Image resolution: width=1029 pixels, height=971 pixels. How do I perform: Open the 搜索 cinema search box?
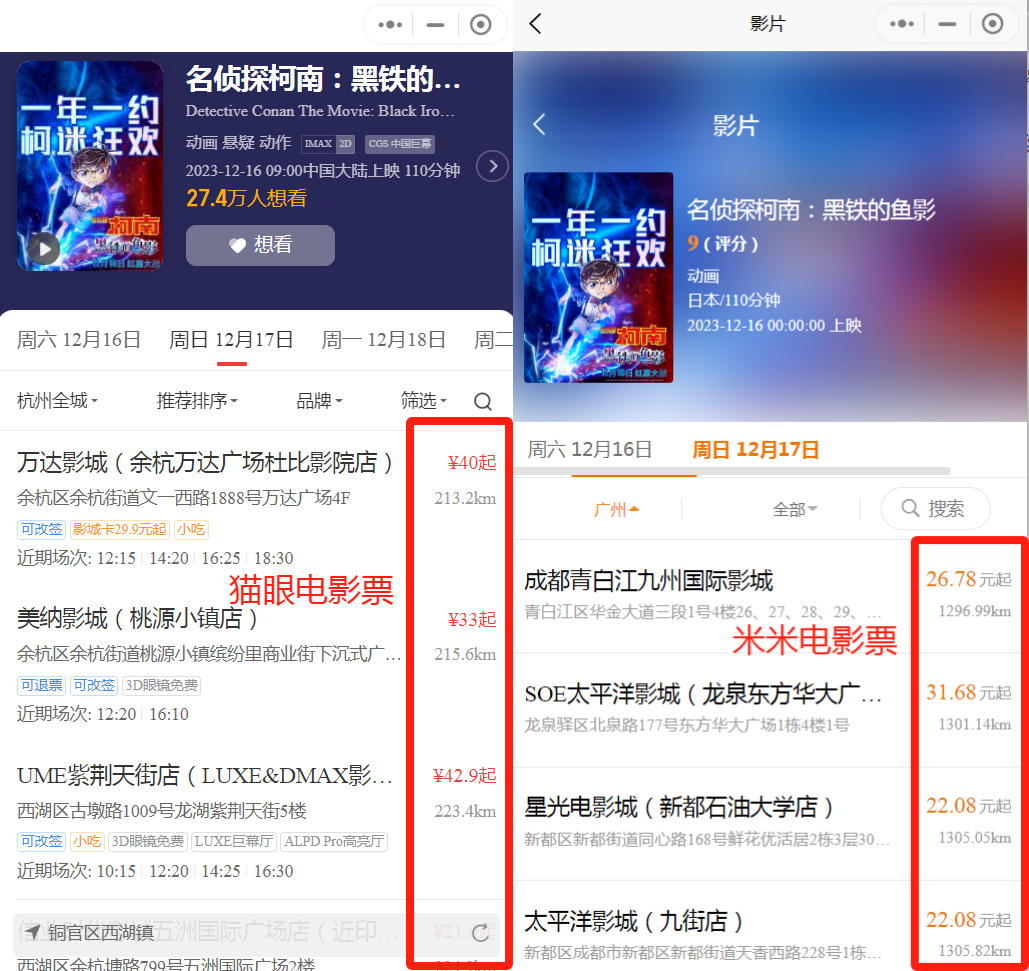pyautogui.click(x=935, y=508)
